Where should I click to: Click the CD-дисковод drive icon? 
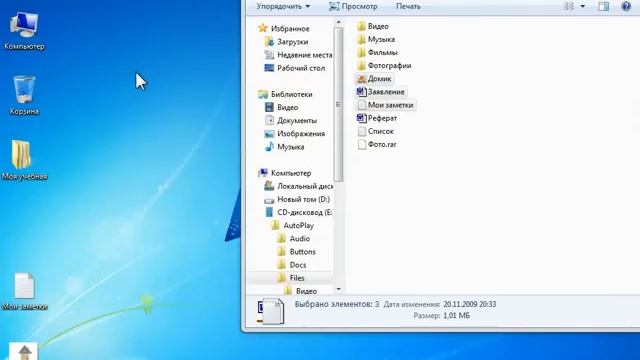[269, 212]
